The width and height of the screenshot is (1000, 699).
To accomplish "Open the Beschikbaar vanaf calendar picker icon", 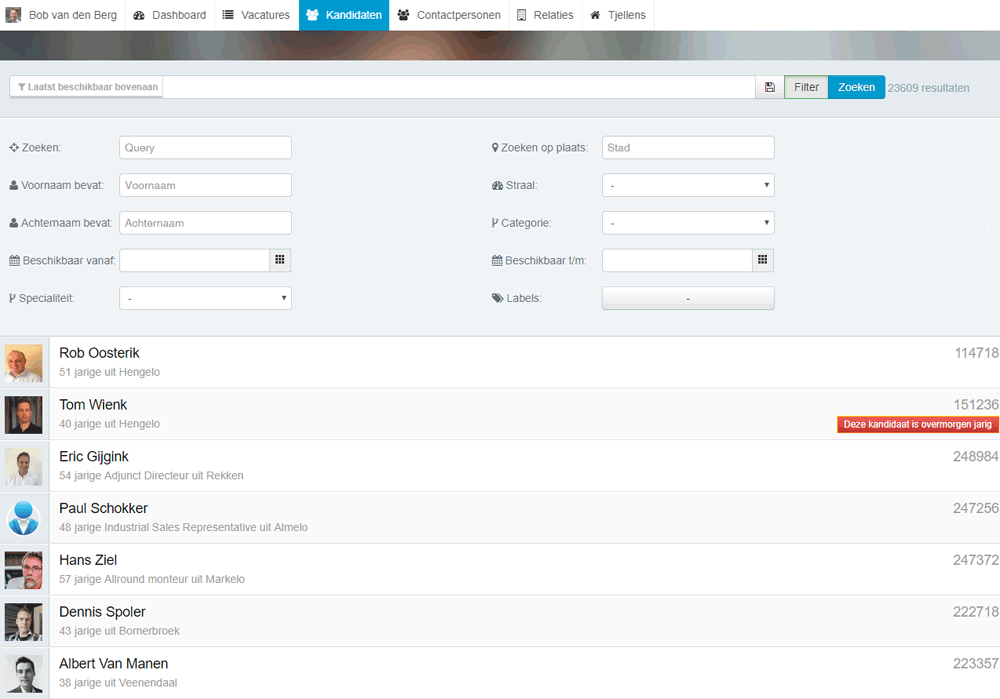I will 280,260.
